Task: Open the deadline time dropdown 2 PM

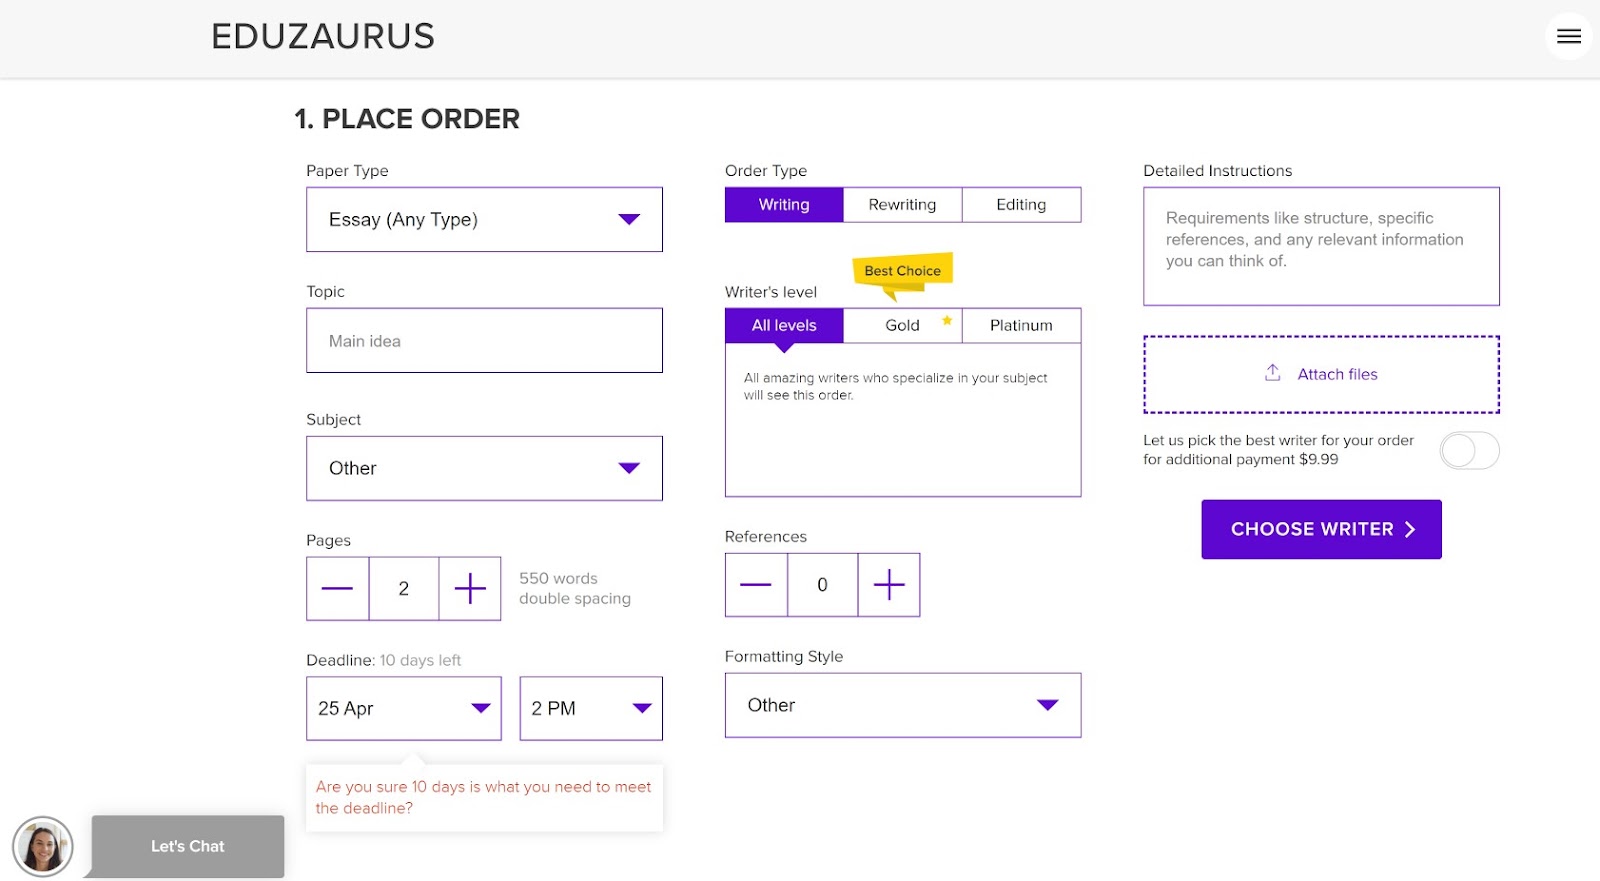Action: coord(591,708)
